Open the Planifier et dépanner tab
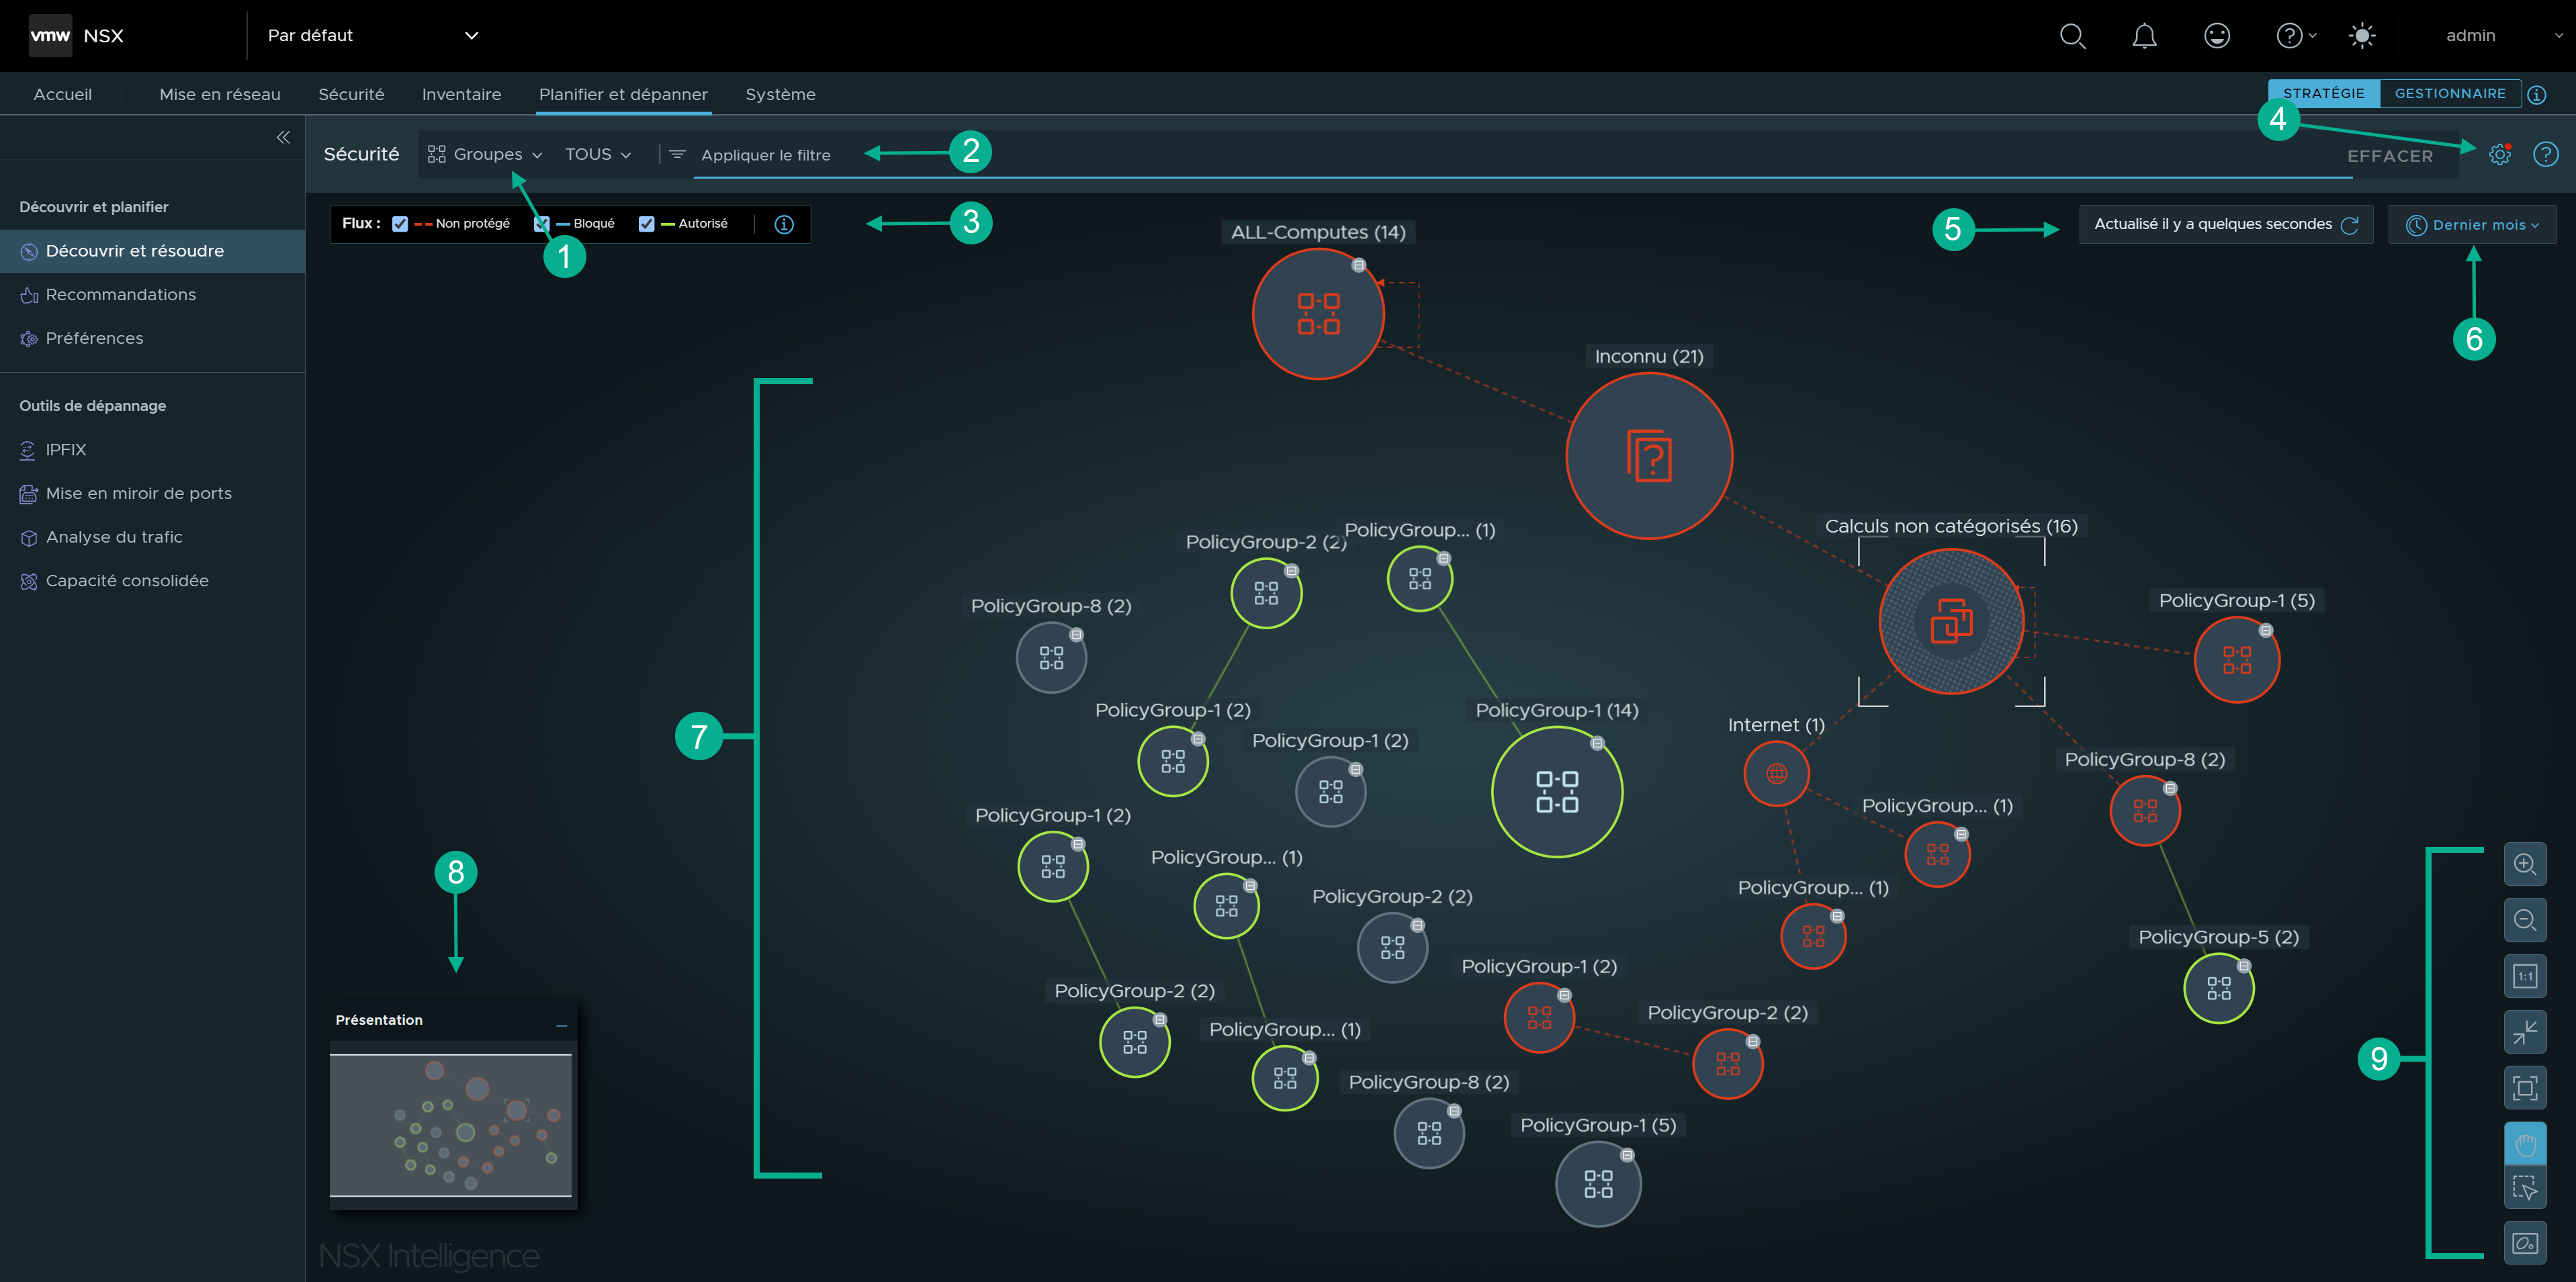The height and width of the screenshot is (1282, 2576). (x=623, y=94)
